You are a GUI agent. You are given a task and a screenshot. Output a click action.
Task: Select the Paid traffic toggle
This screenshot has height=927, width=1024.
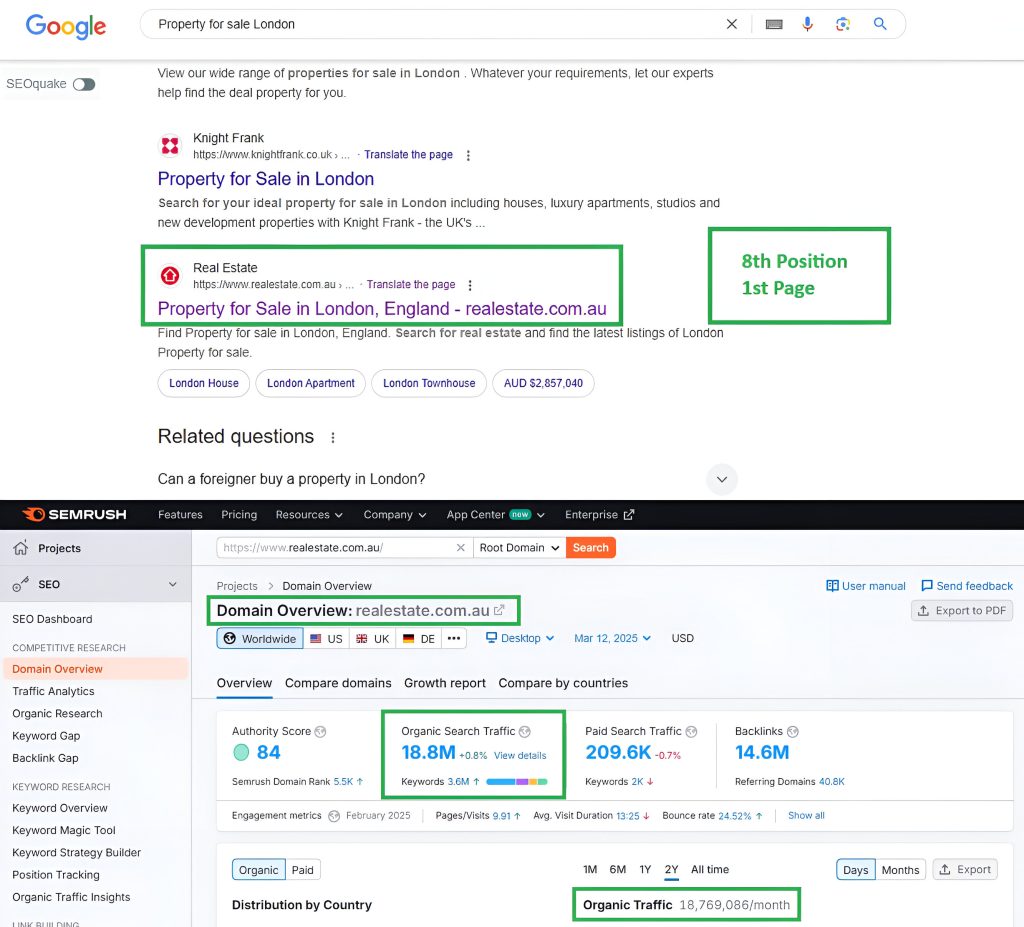tap(303, 870)
